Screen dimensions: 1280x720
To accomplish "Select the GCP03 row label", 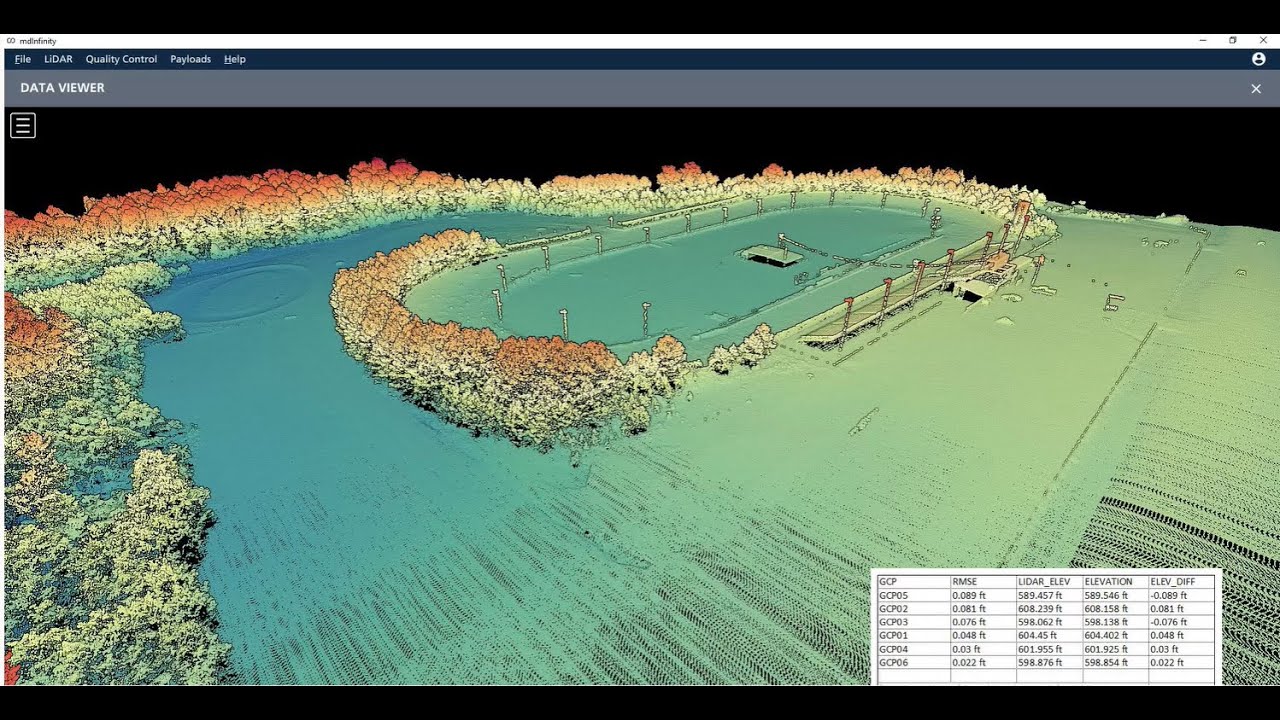I will [913, 622].
